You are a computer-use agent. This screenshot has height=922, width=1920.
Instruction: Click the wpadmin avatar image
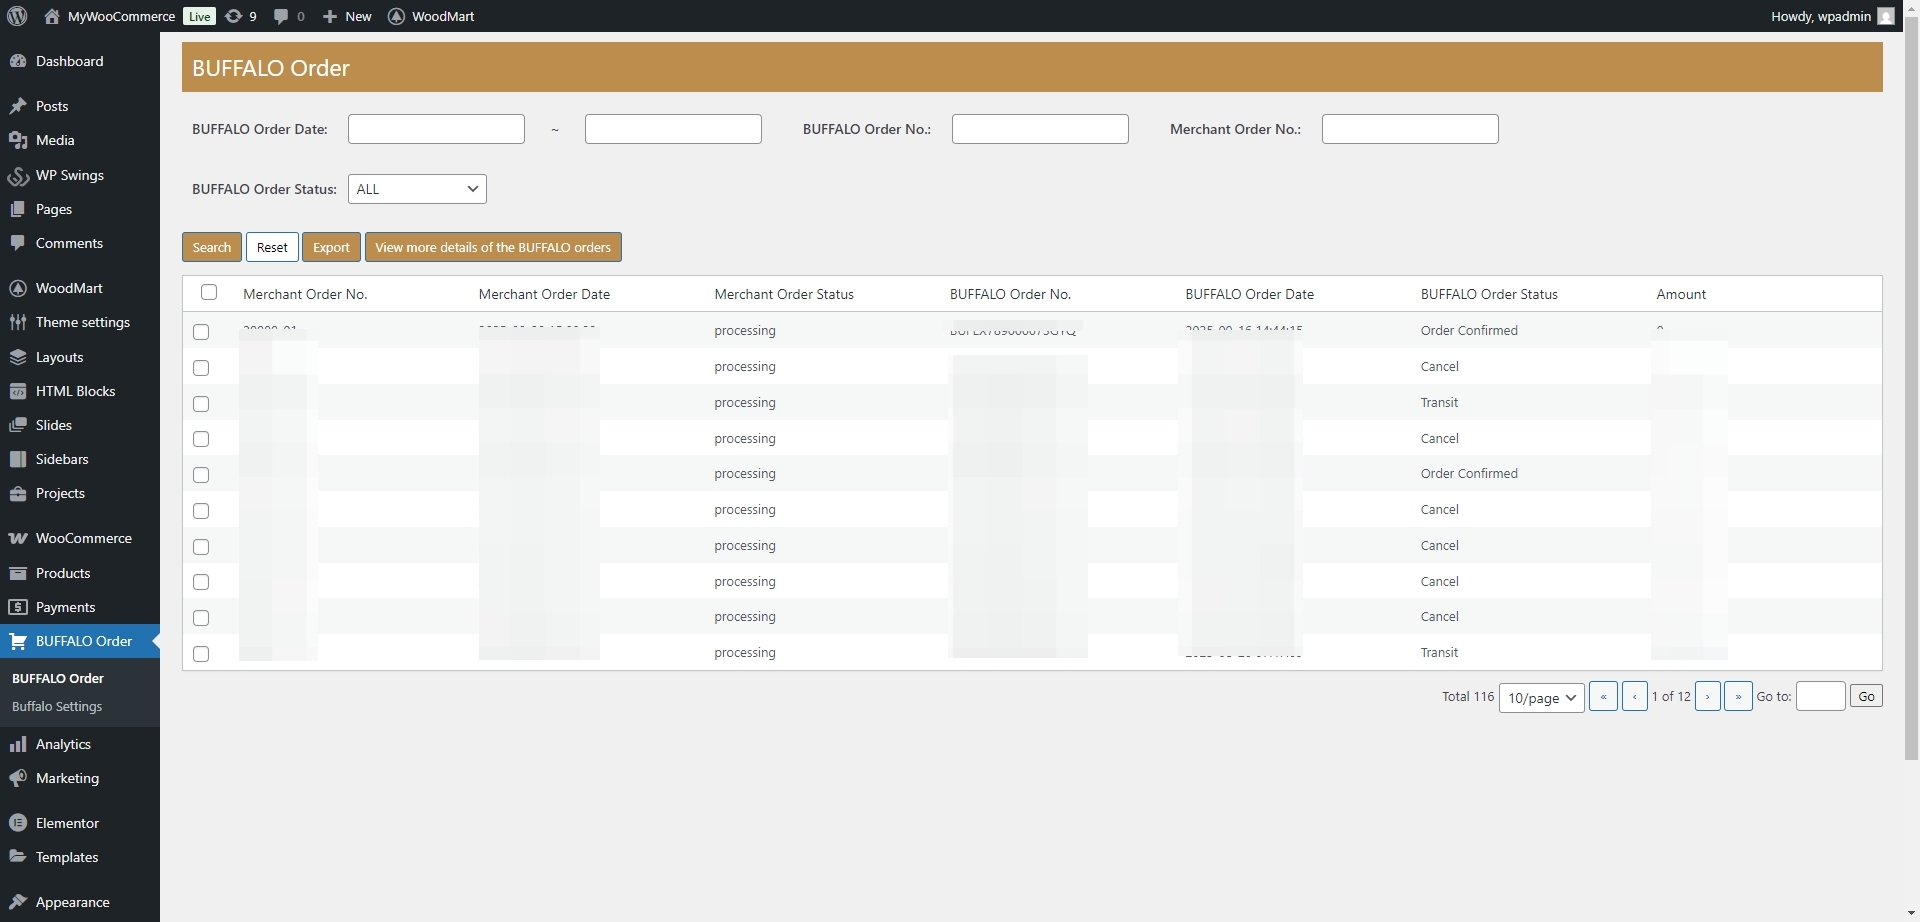click(1886, 16)
